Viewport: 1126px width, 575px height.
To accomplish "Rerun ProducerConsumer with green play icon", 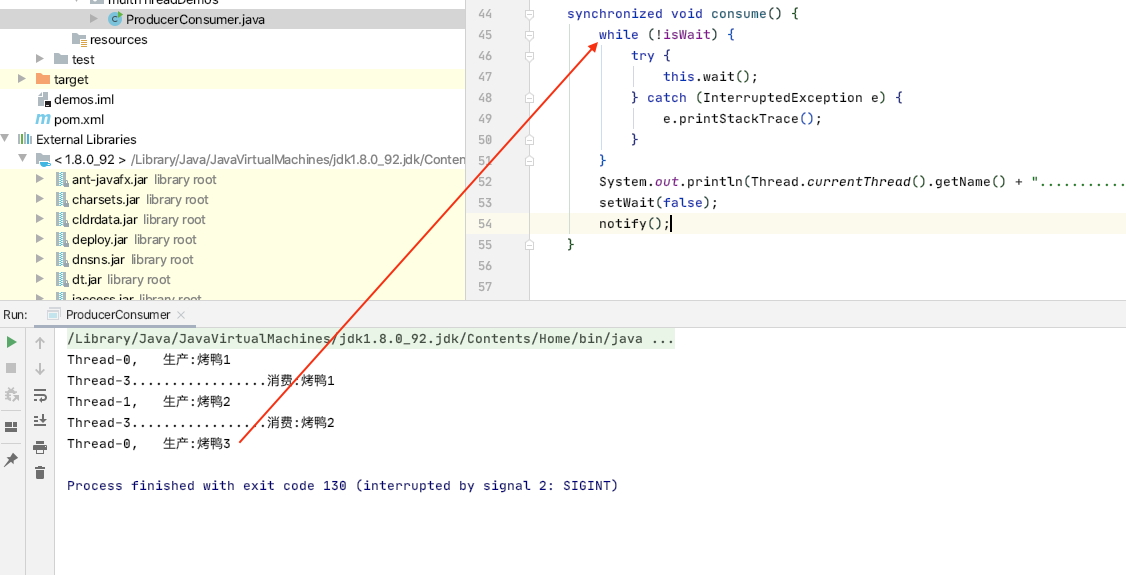I will 12,342.
